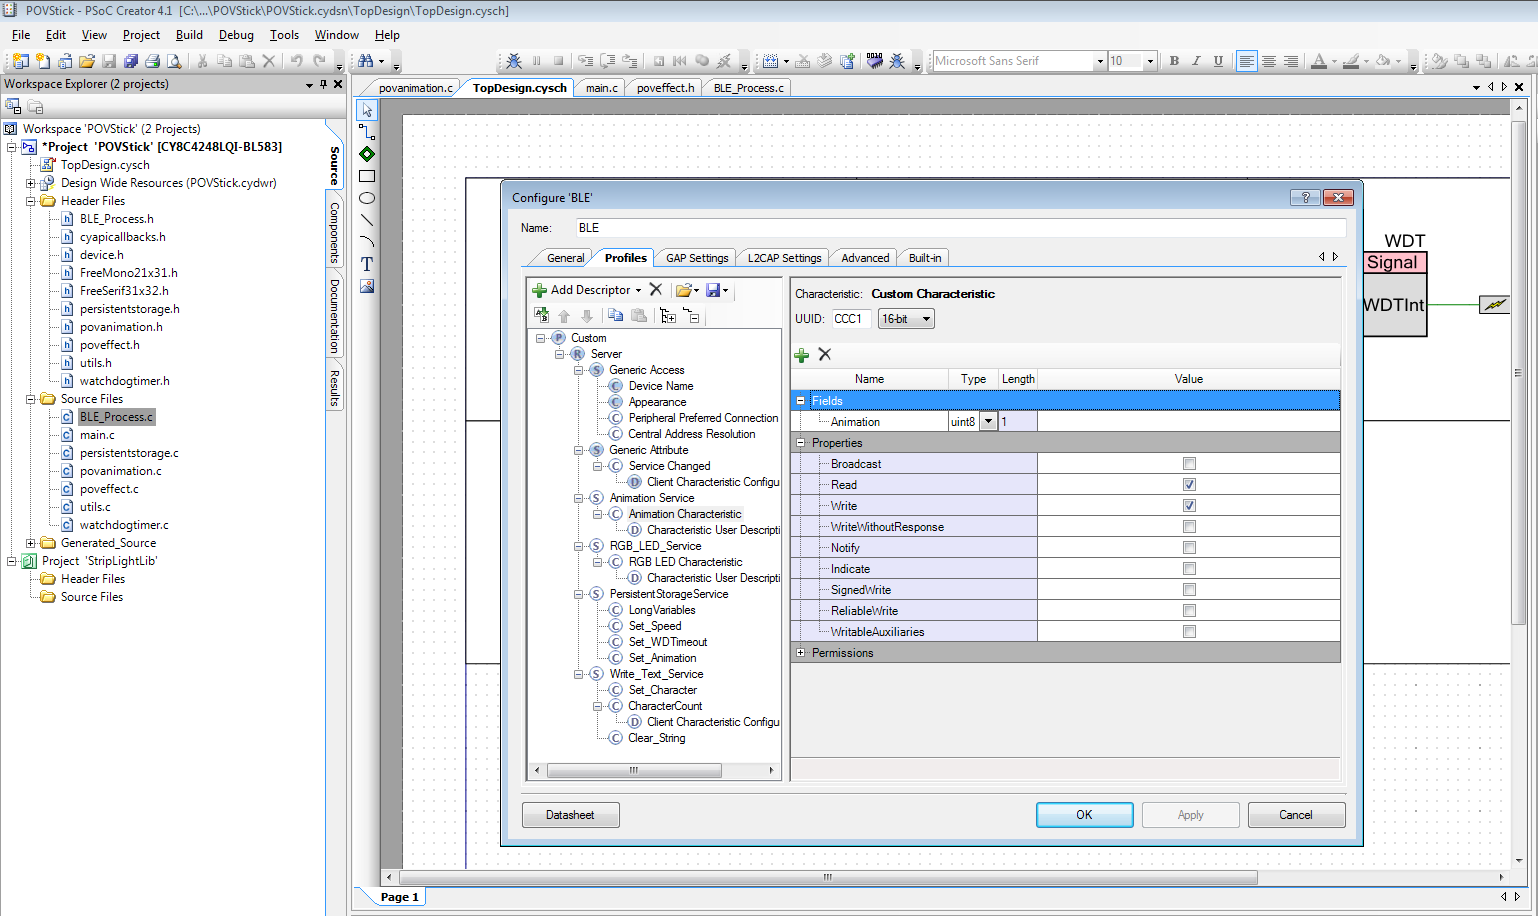Collapse the Fields section
The height and width of the screenshot is (916, 1538).
point(800,401)
